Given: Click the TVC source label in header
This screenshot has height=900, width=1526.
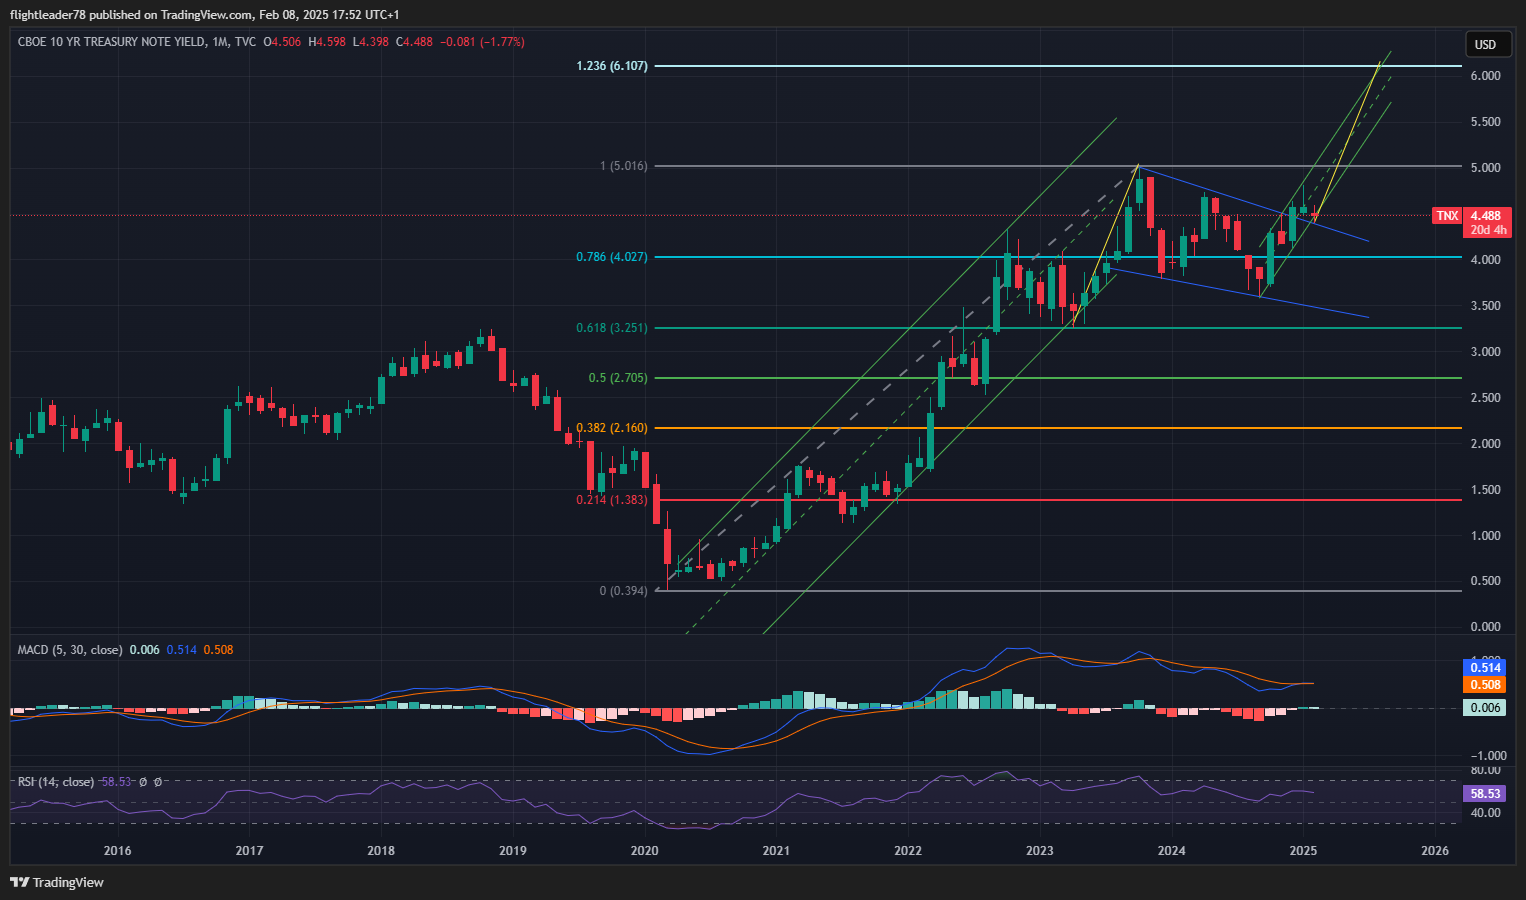Looking at the screenshot, I should 245,42.
